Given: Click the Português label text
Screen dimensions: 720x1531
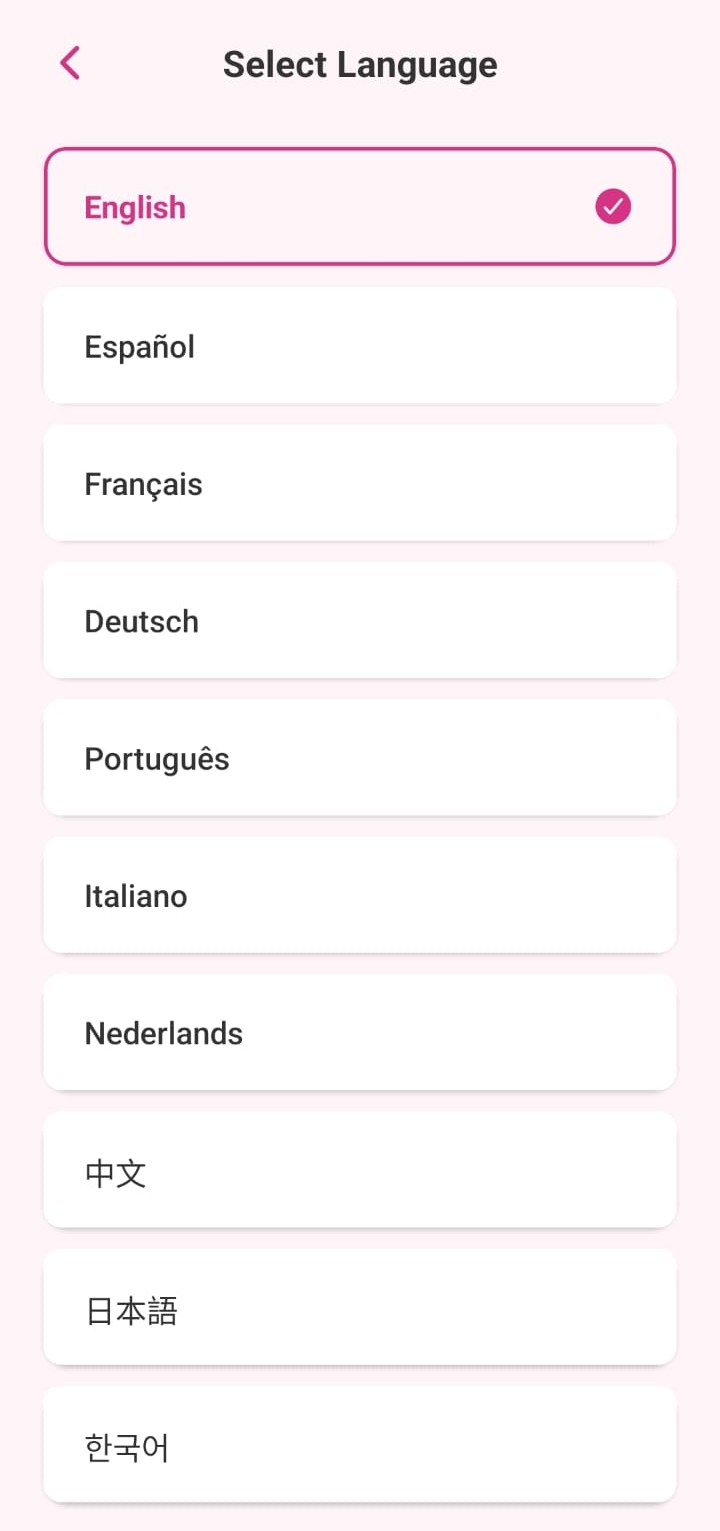Looking at the screenshot, I should coord(156,759).
